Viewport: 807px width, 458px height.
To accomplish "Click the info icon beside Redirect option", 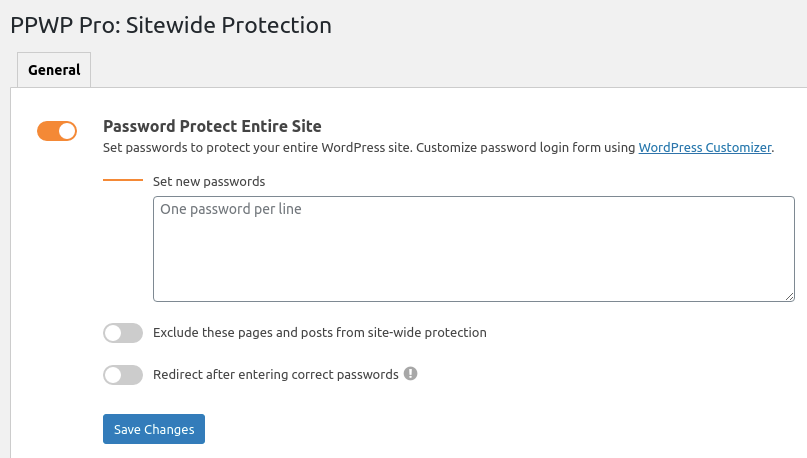I will [410, 374].
